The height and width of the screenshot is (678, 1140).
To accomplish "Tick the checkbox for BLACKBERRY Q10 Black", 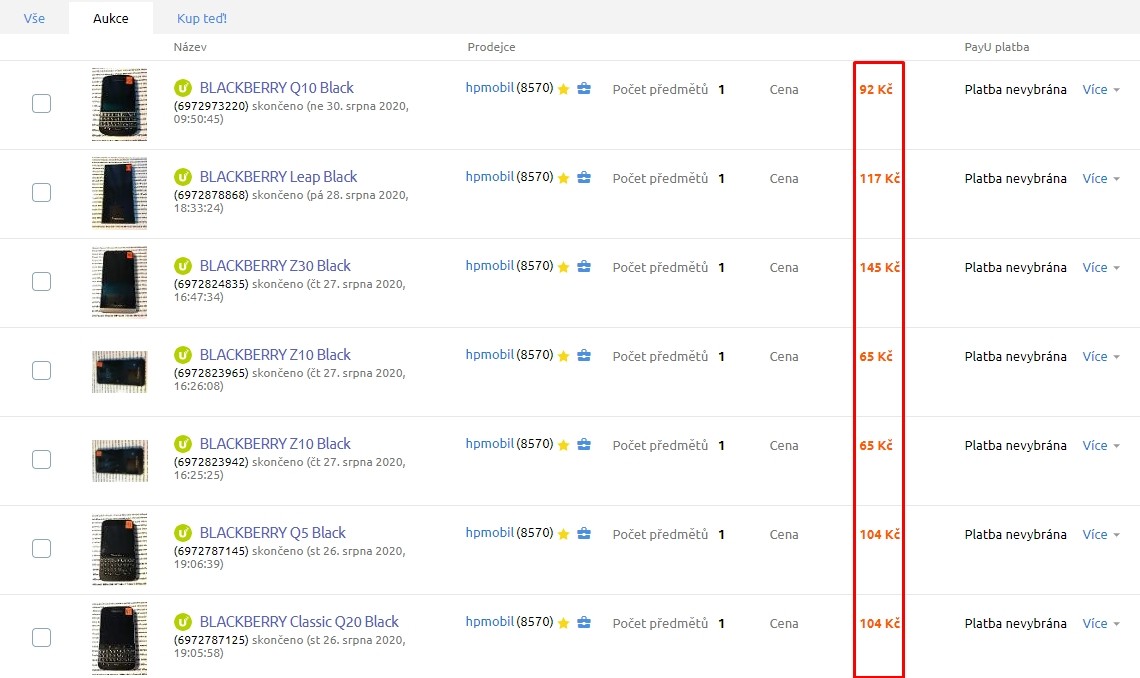I will point(41,103).
